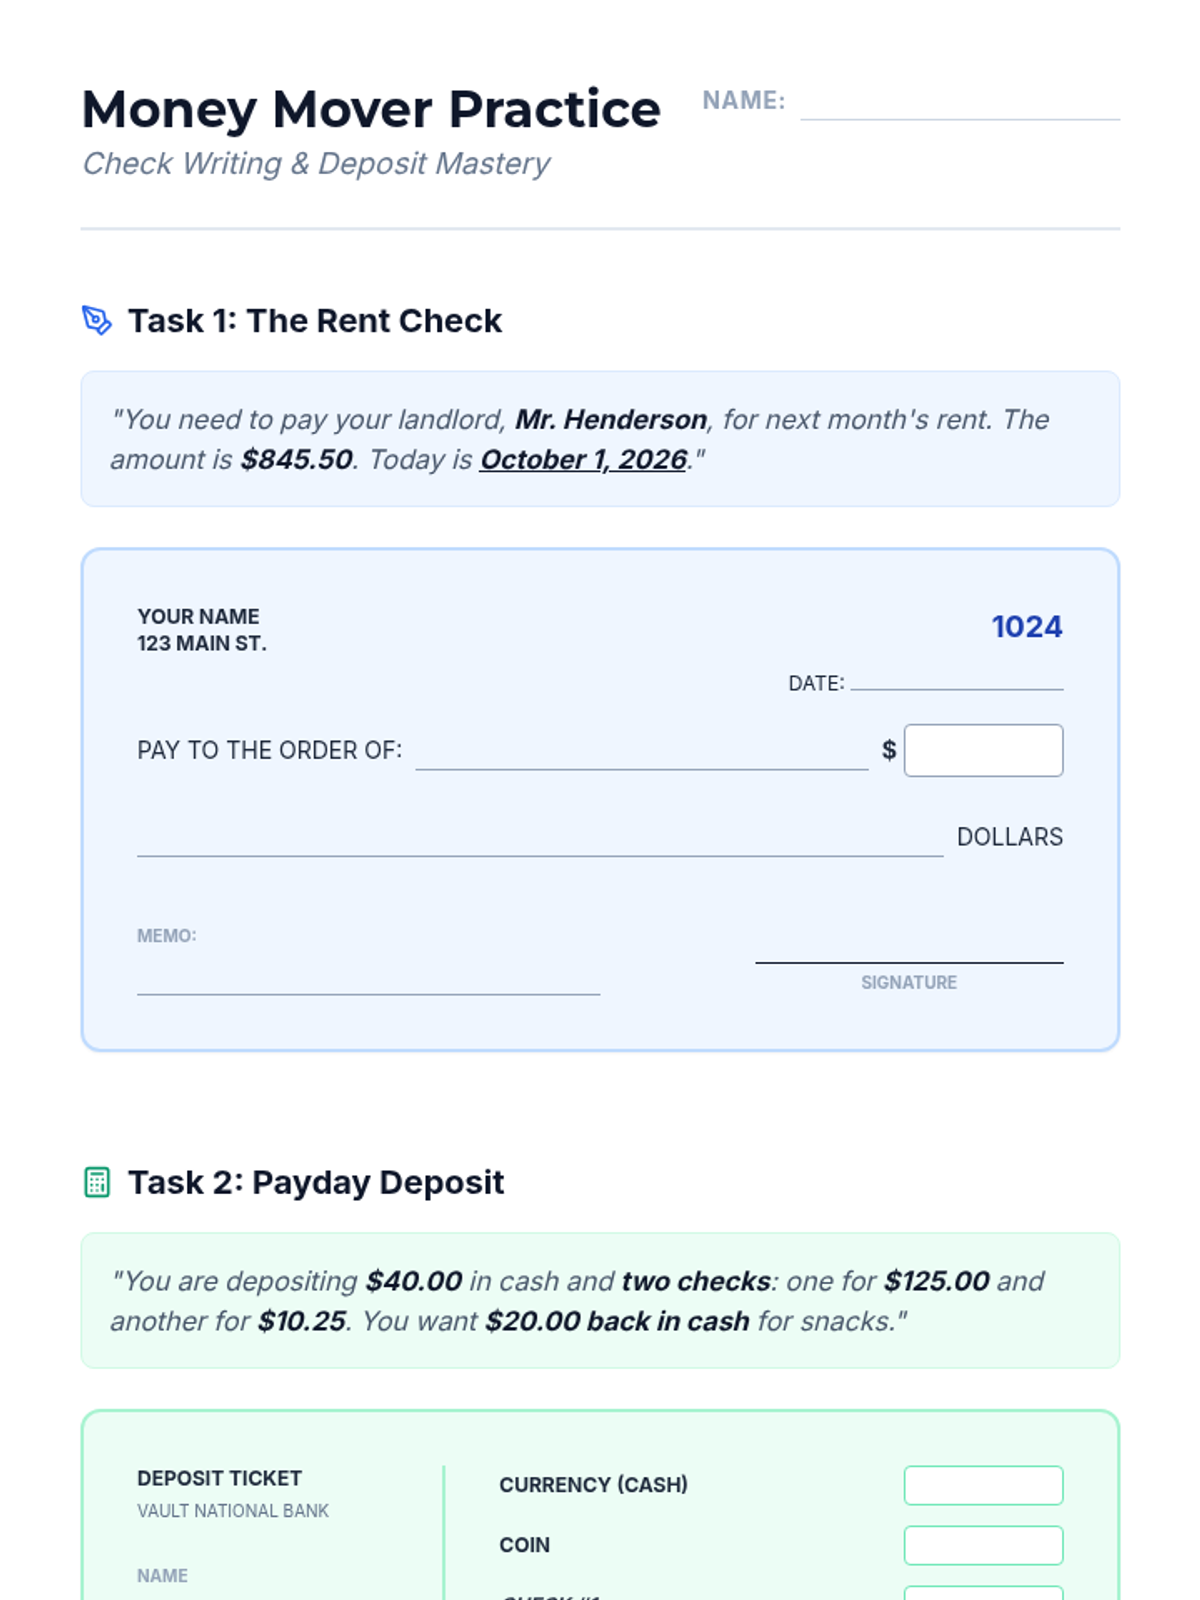
Task: Select the DATE line on the check
Action: (956, 680)
